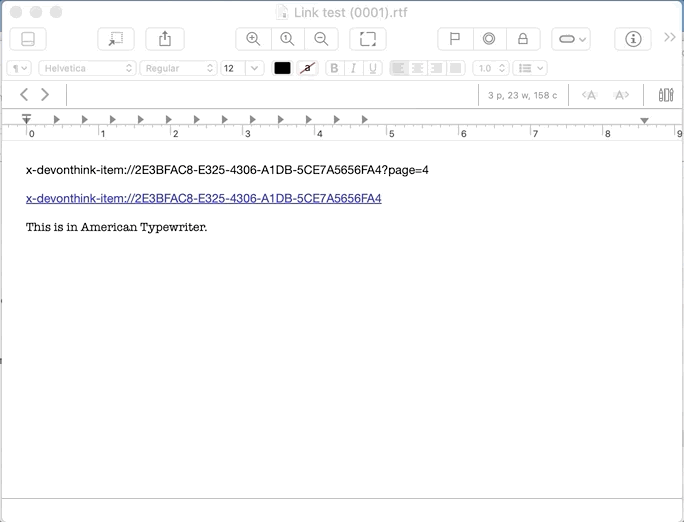Go back with the left chevron
This screenshot has width=684, height=522.
[x=24, y=95]
